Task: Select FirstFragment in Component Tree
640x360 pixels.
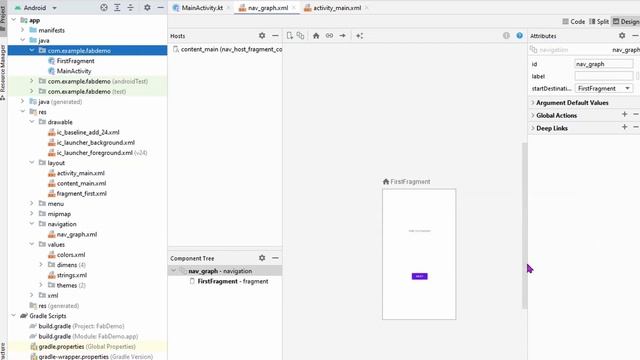Action: coord(233,281)
